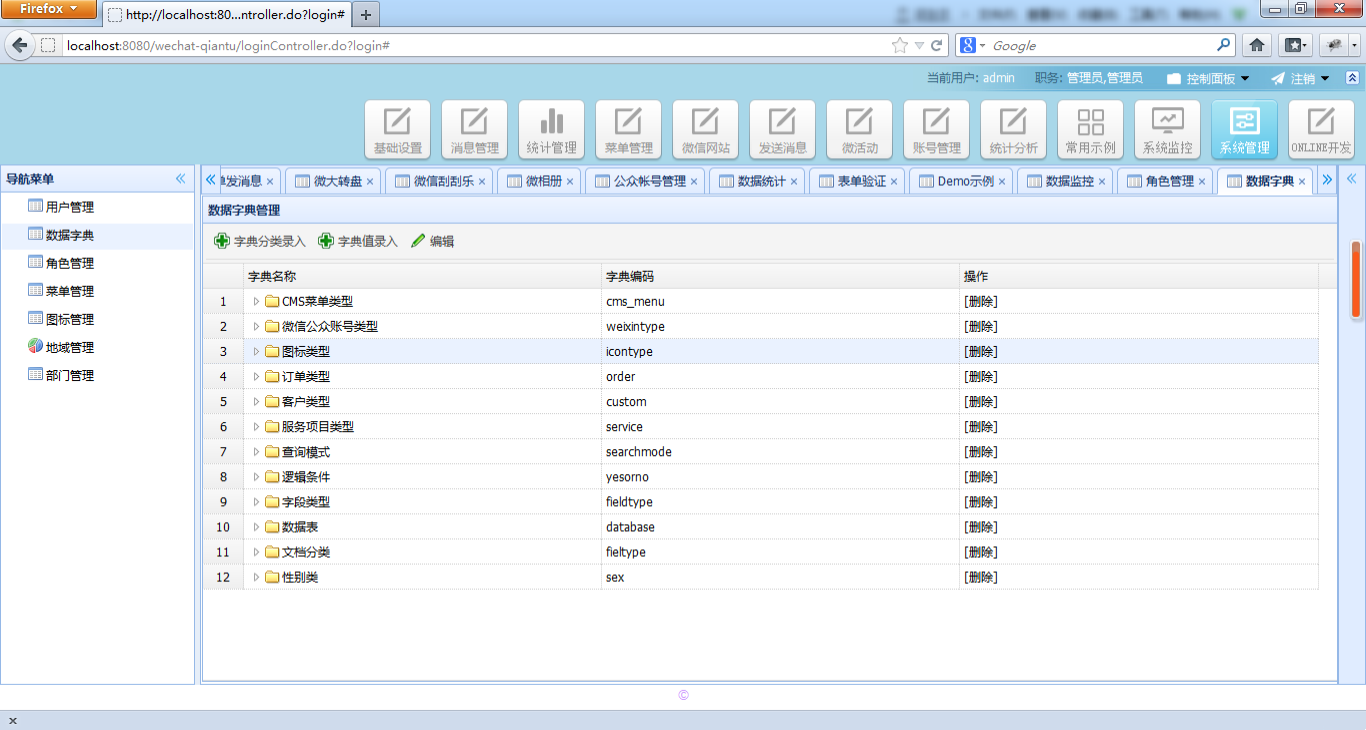
Task: Expand the 图标类型 tree node
Action: coord(256,351)
